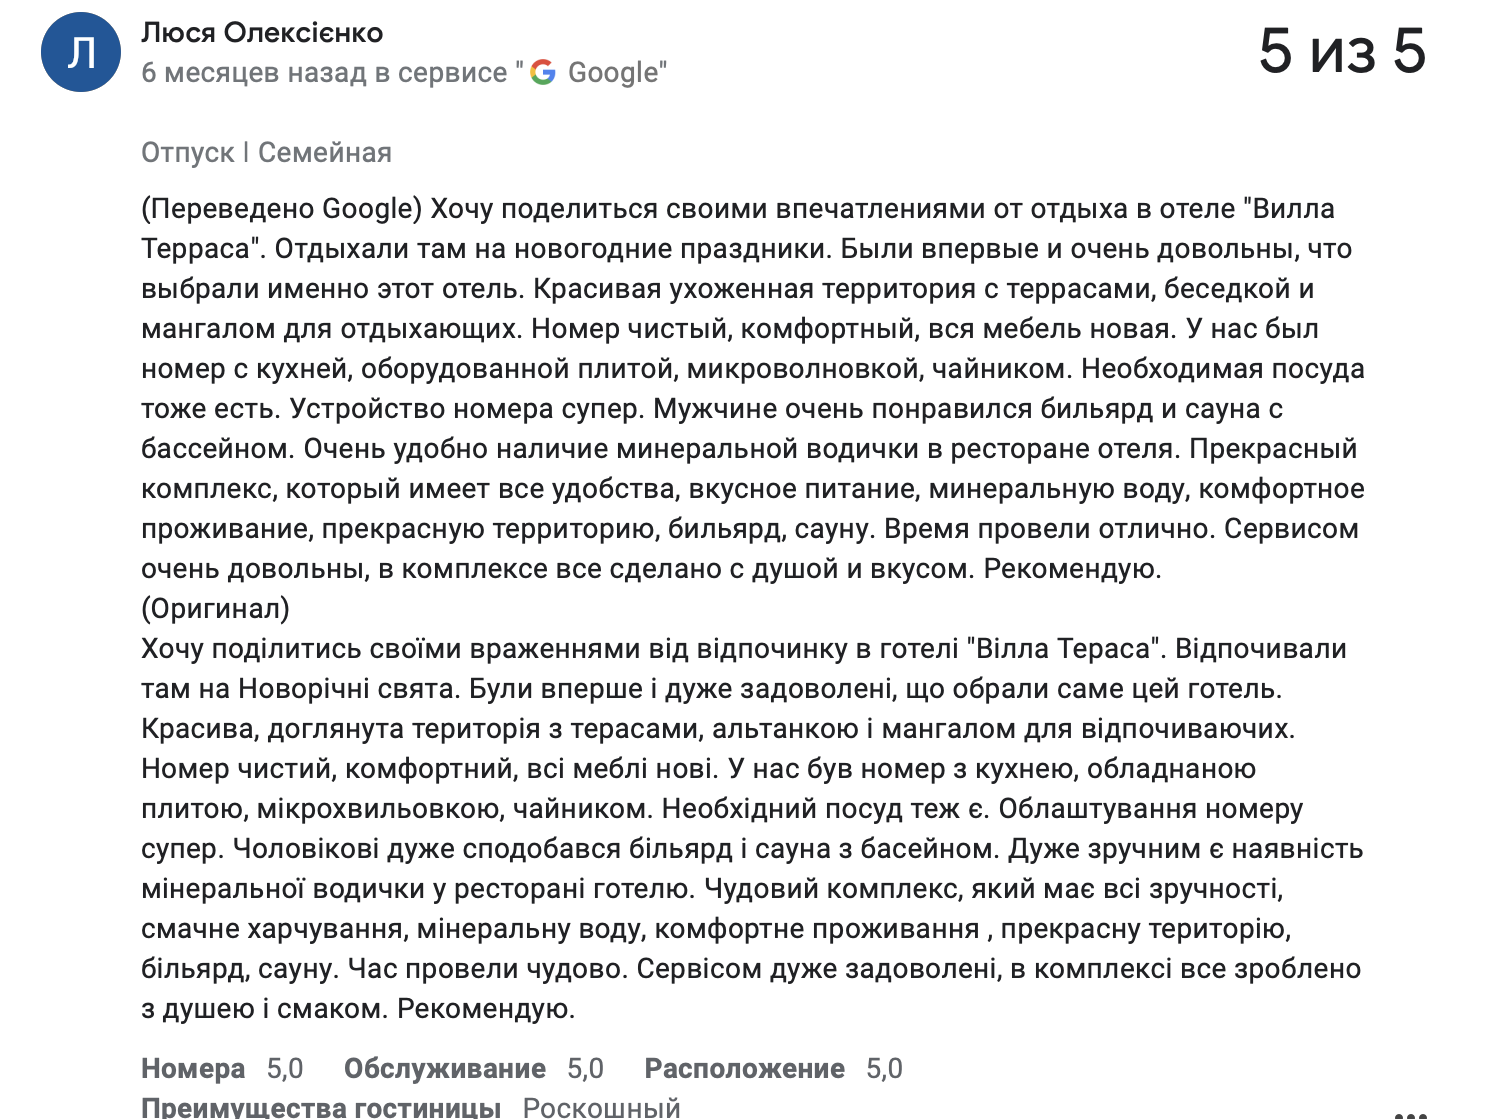Screen dimensions: 1493x1119
Task: Click the colorful Google "G" logo
Action: [543, 72]
